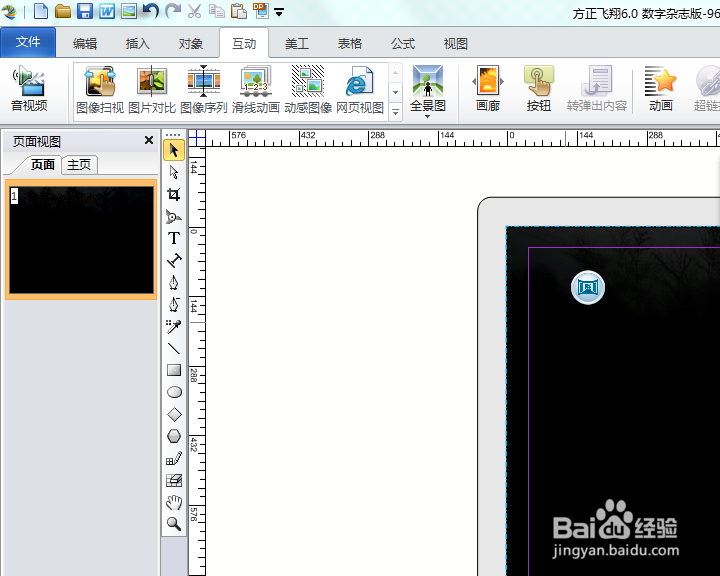720x576 pixels.
Task: Select the 主页 tab in page view
Action: (79, 164)
